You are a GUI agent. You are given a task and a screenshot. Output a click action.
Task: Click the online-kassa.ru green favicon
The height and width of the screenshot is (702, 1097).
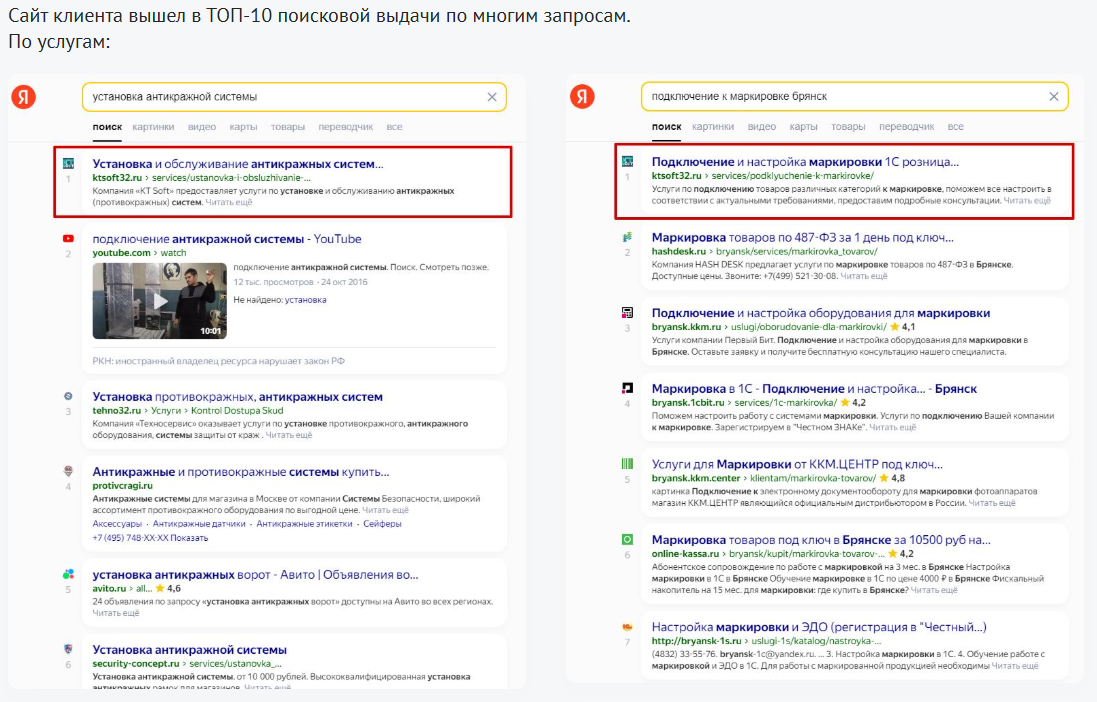coord(628,540)
